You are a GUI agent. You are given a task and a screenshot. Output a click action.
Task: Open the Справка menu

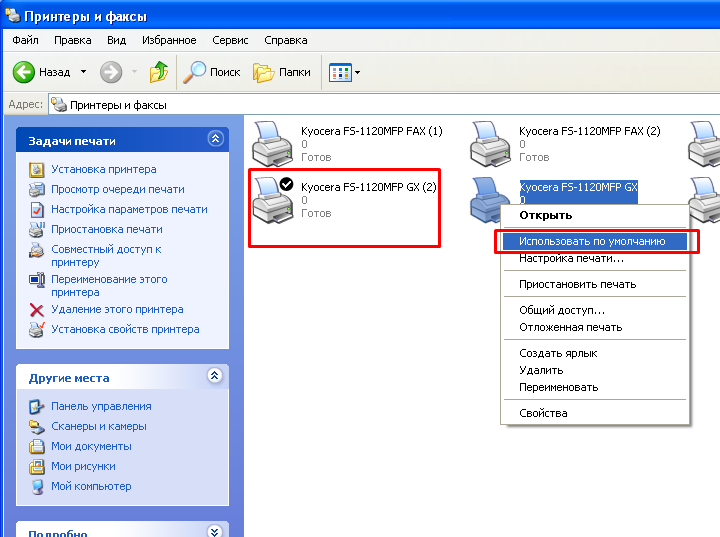point(286,40)
